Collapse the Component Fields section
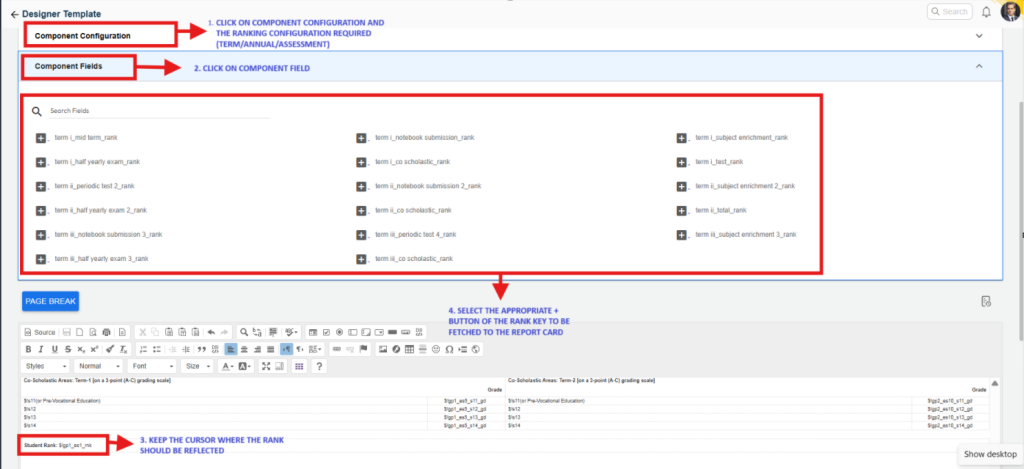Screen dimensions: 1024x469 (x=979, y=66)
